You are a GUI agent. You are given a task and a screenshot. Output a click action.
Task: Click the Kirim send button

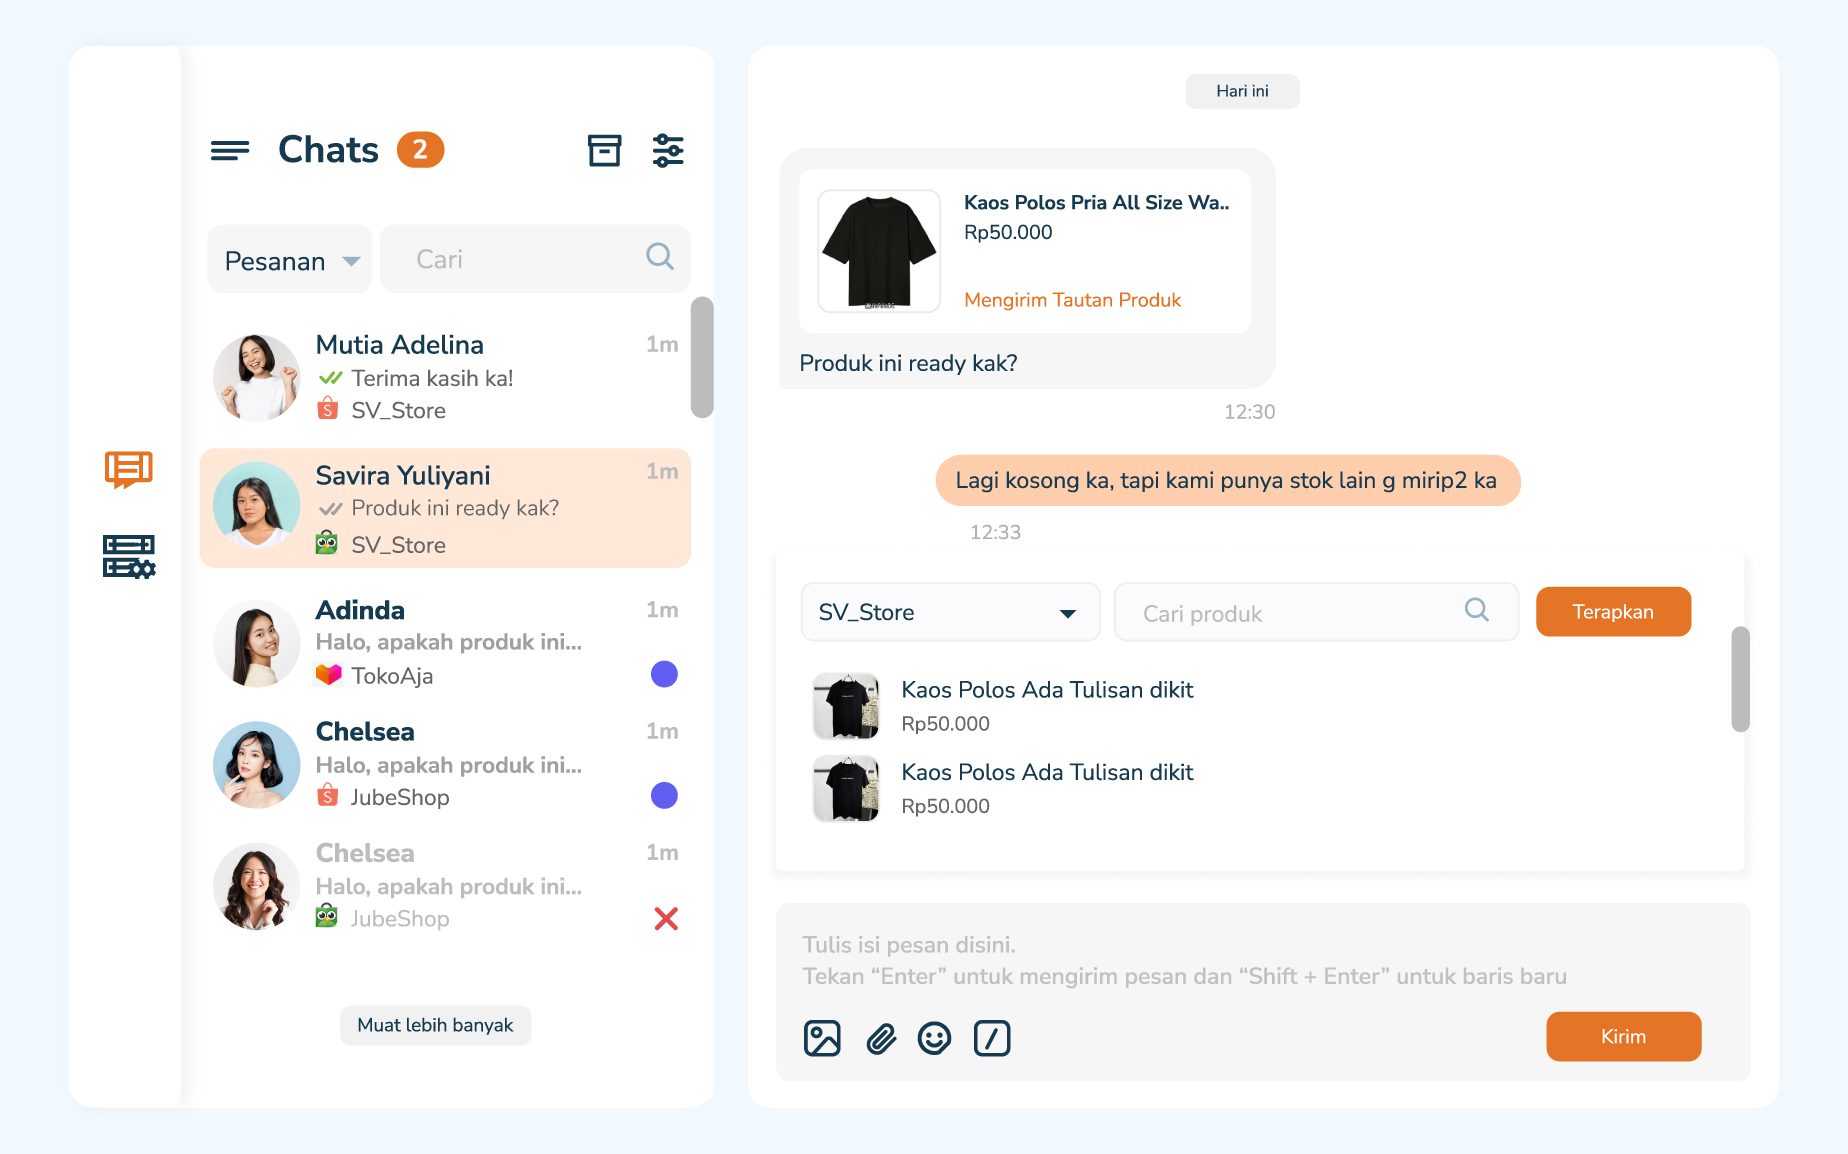pos(1623,1036)
